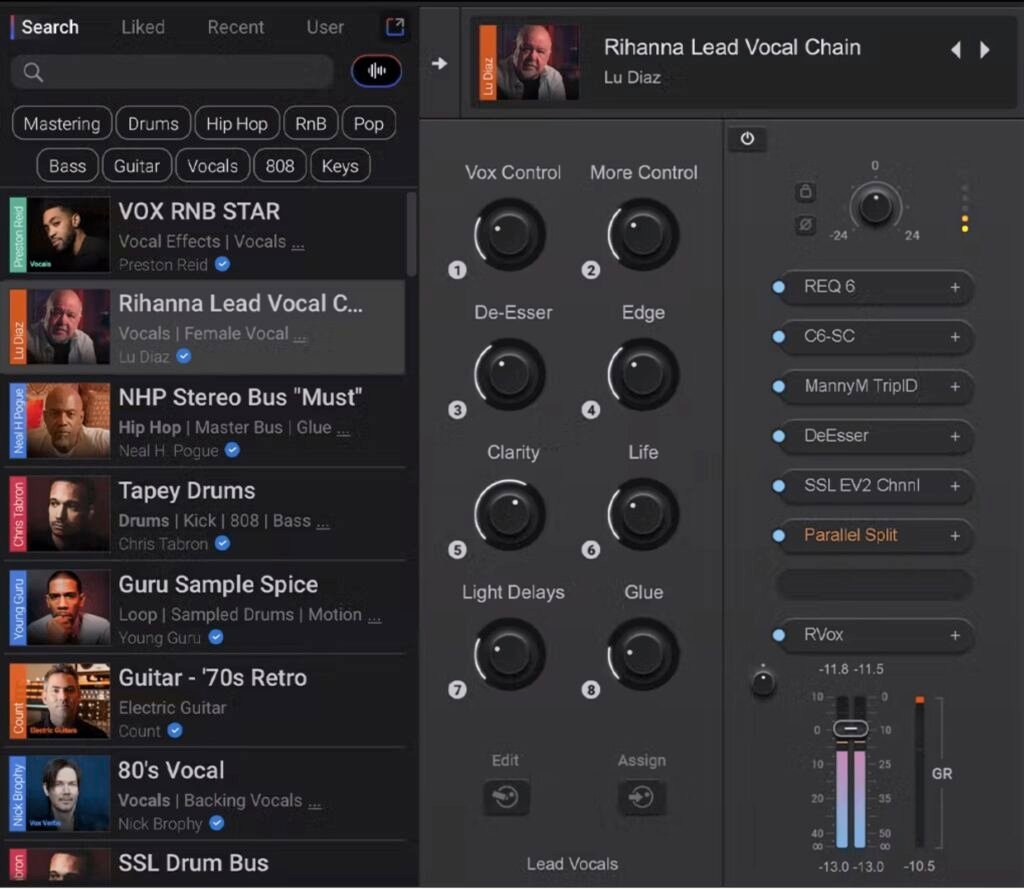
Task: Filter presets by Vocals tag
Action: [x=213, y=166]
